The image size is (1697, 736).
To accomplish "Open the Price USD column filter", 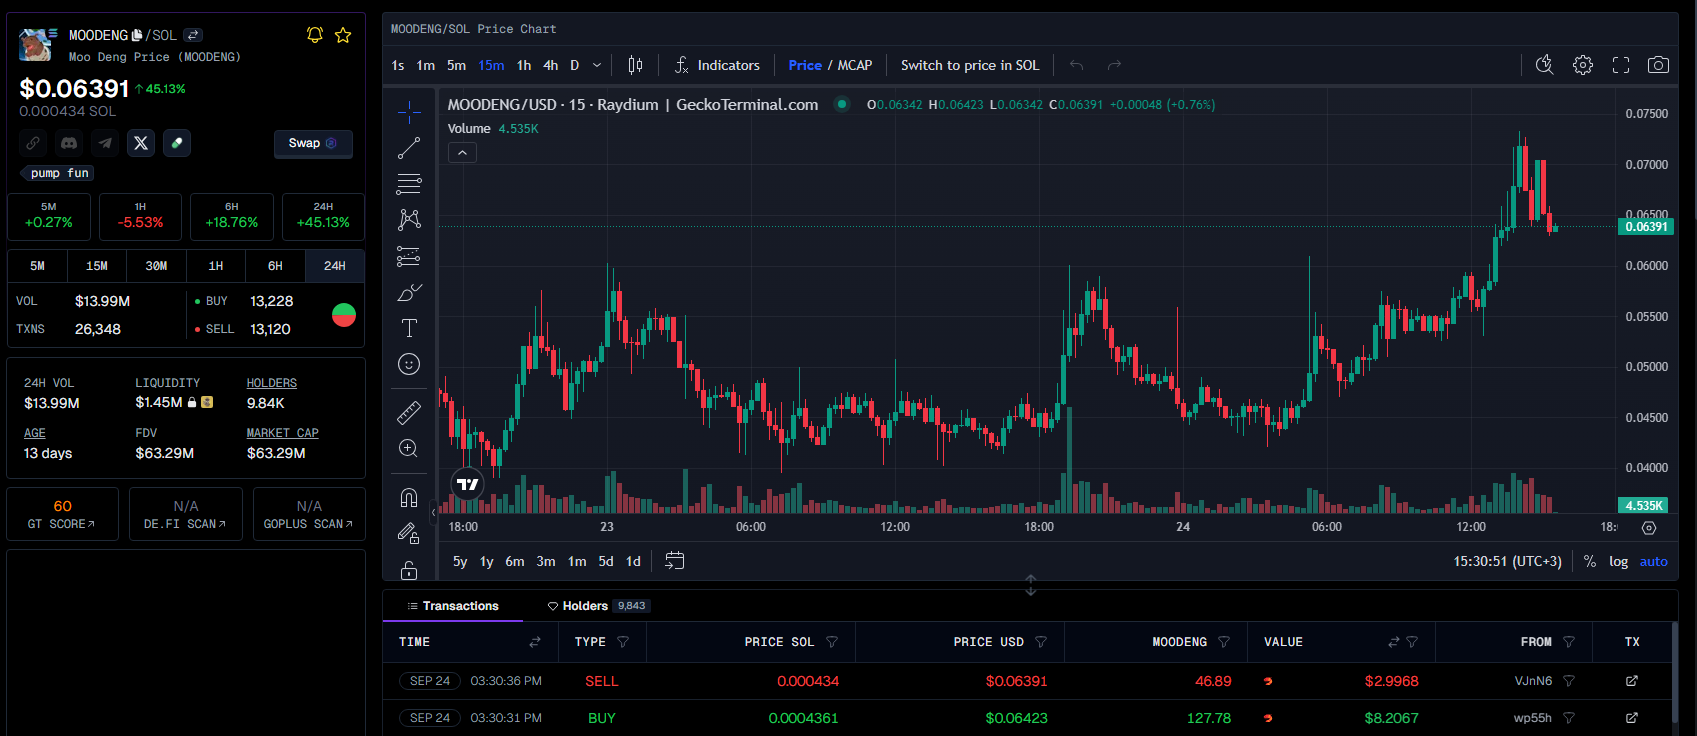I will point(1041,642).
